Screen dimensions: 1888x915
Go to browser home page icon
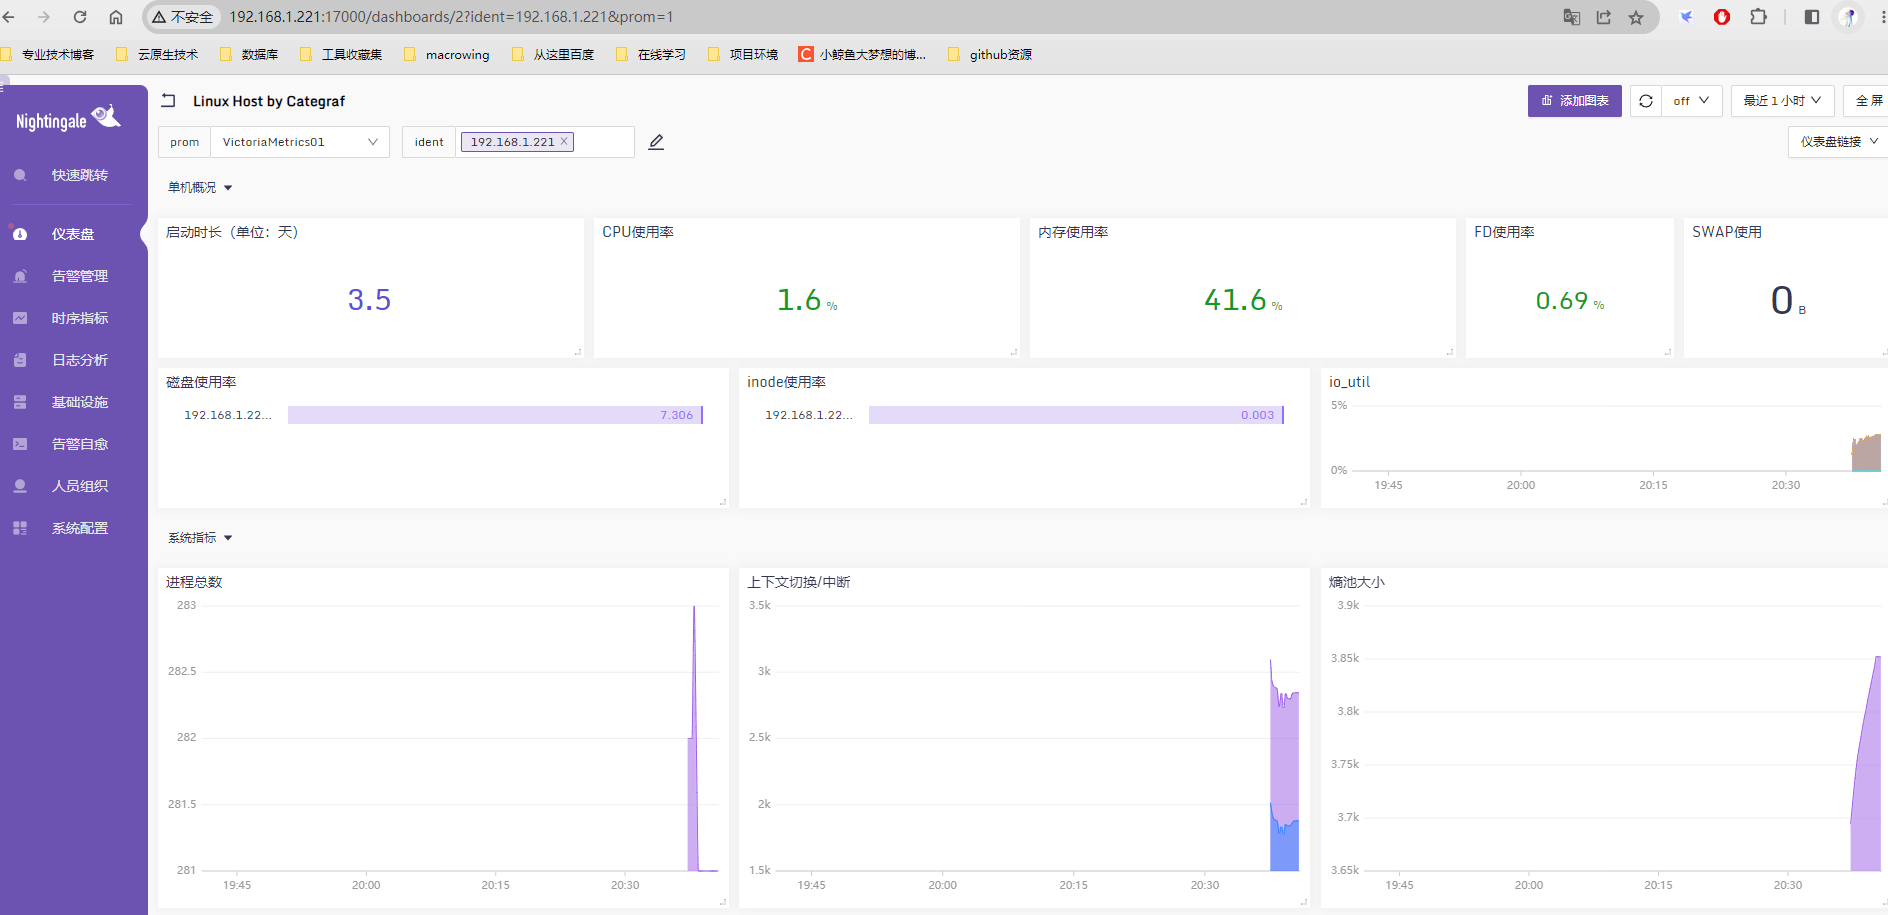point(116,17)
